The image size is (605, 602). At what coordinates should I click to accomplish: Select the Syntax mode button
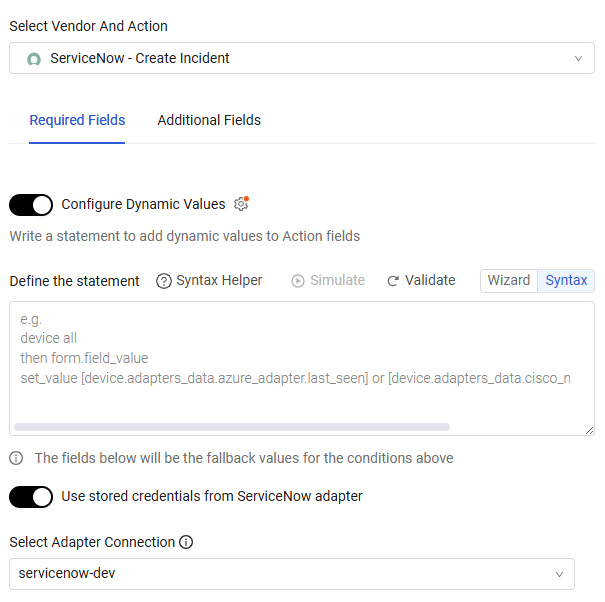click(x=566, y=280)
